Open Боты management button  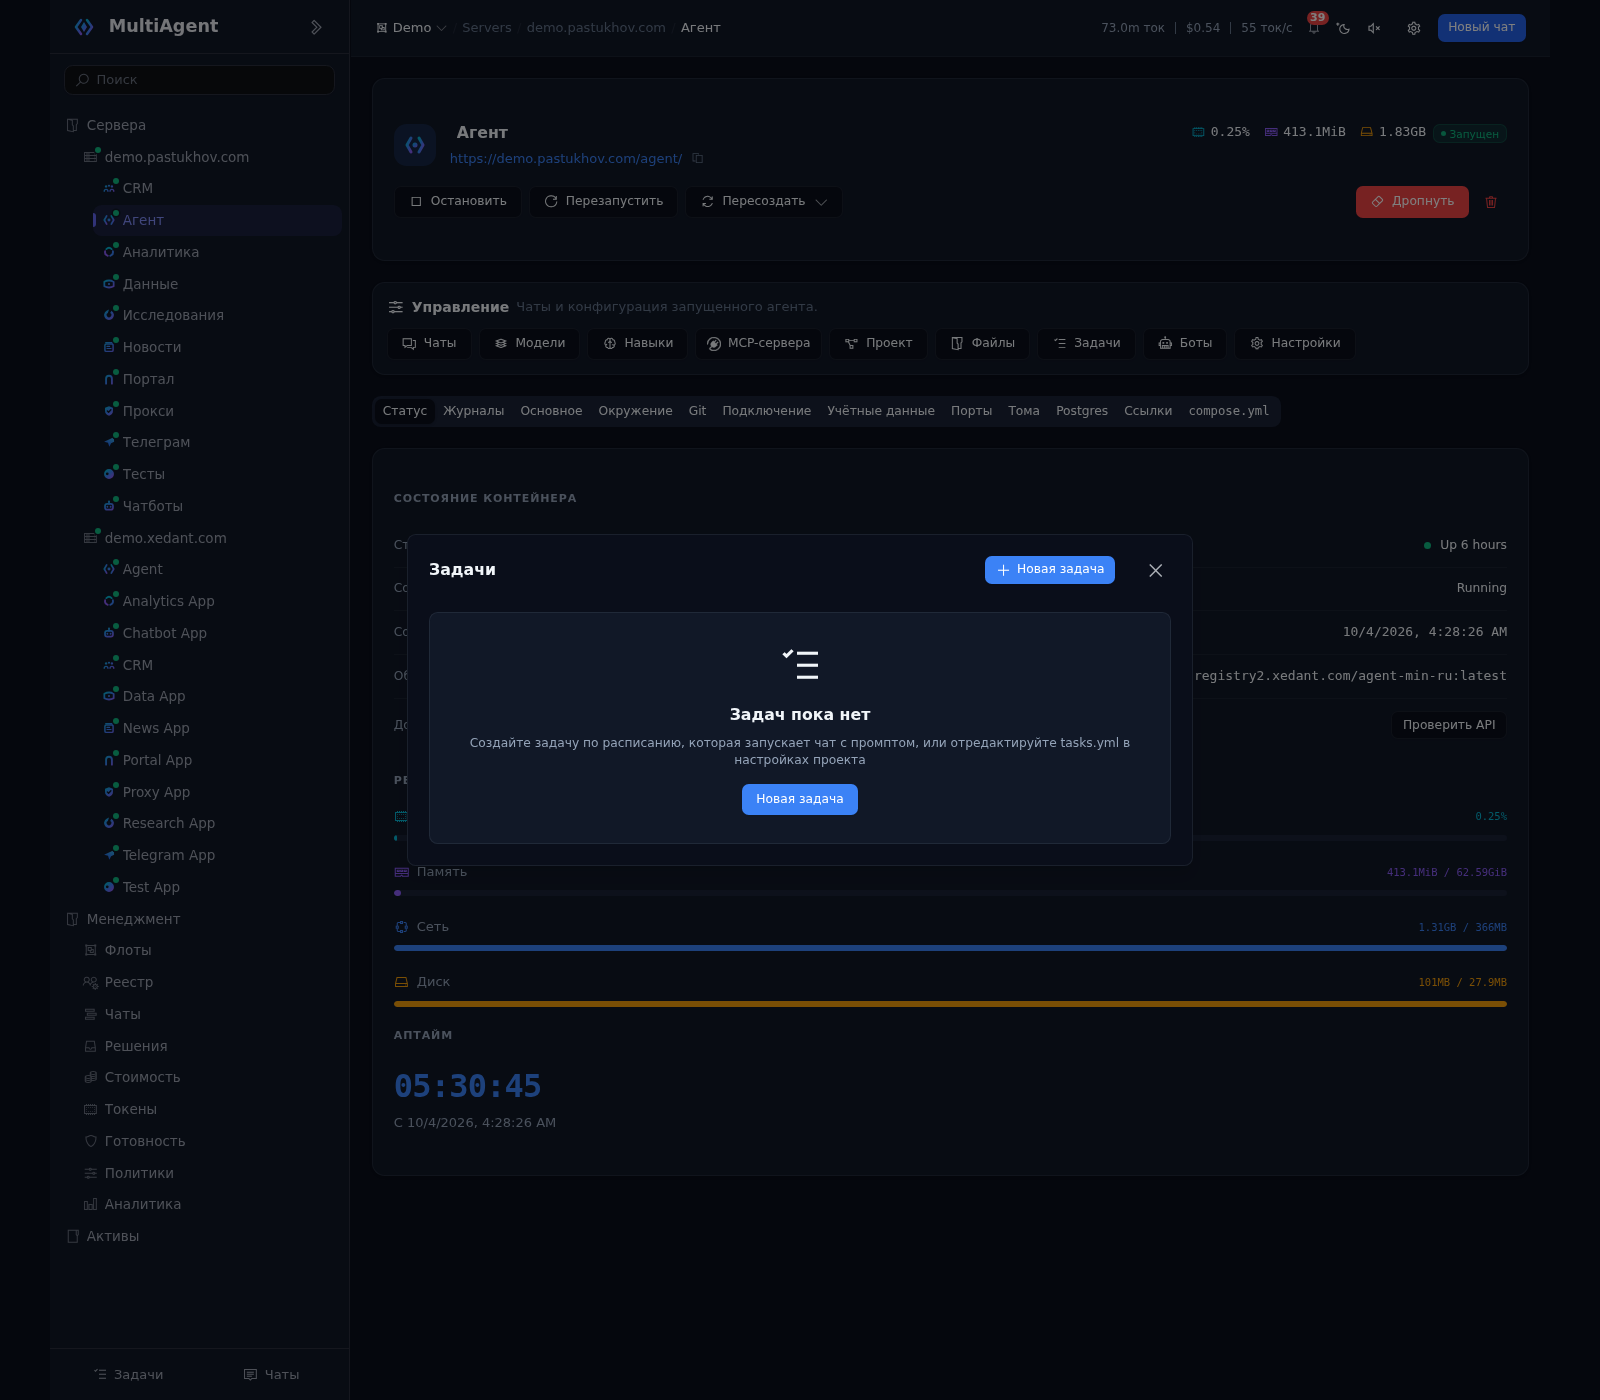coord(1185,344)
